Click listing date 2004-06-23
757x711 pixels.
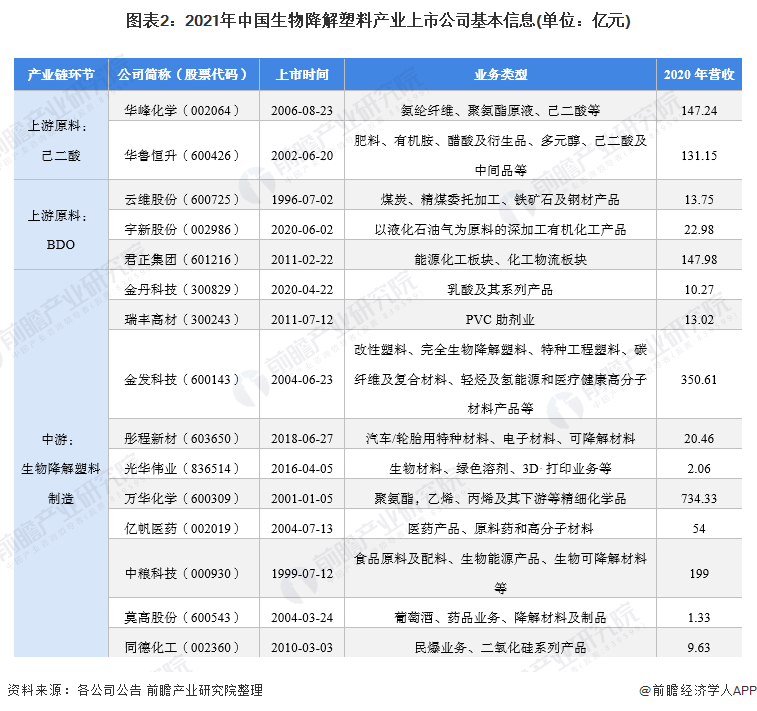(302, 379)
